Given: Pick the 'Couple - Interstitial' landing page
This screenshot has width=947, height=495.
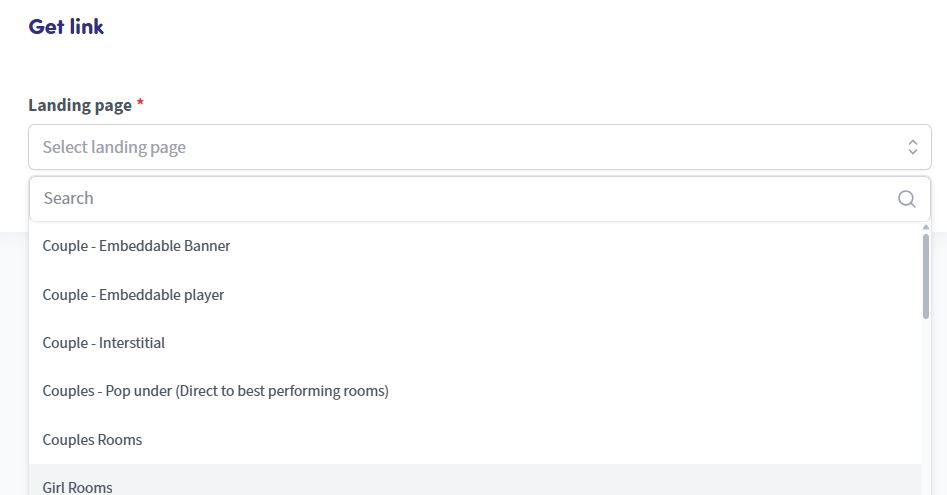Looking at the screenshot, I should point(104,343).
